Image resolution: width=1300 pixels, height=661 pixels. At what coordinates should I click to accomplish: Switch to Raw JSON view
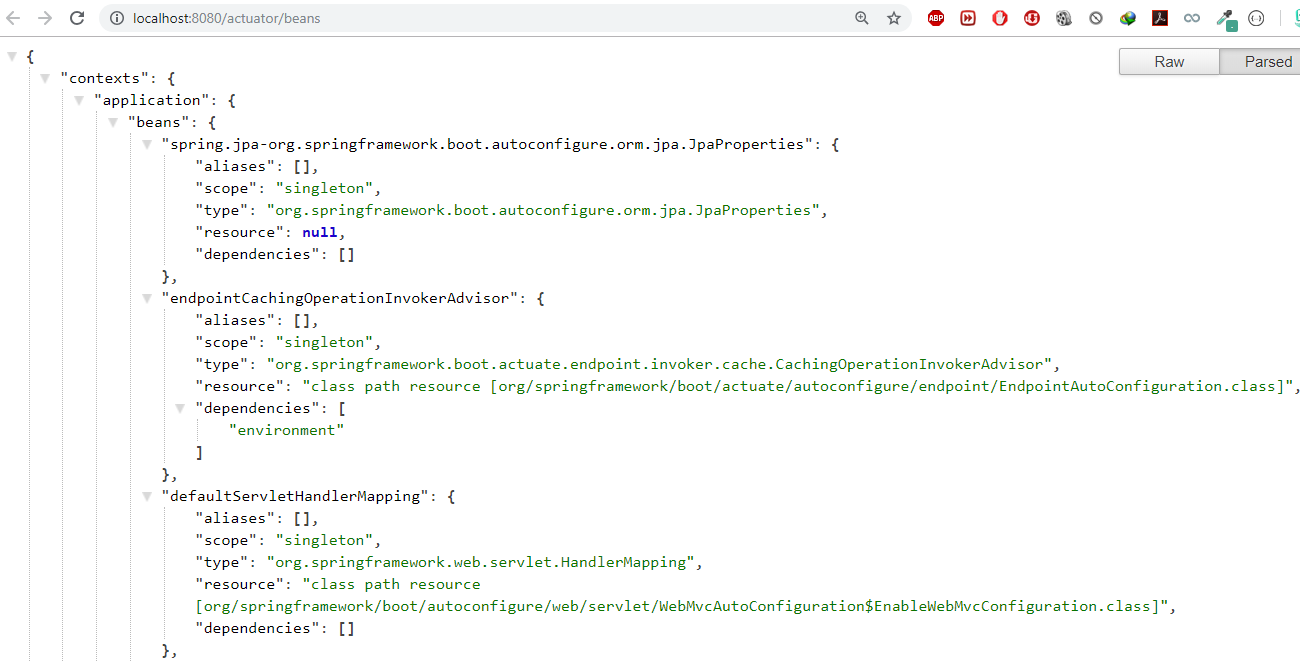tap(1168, 62)
